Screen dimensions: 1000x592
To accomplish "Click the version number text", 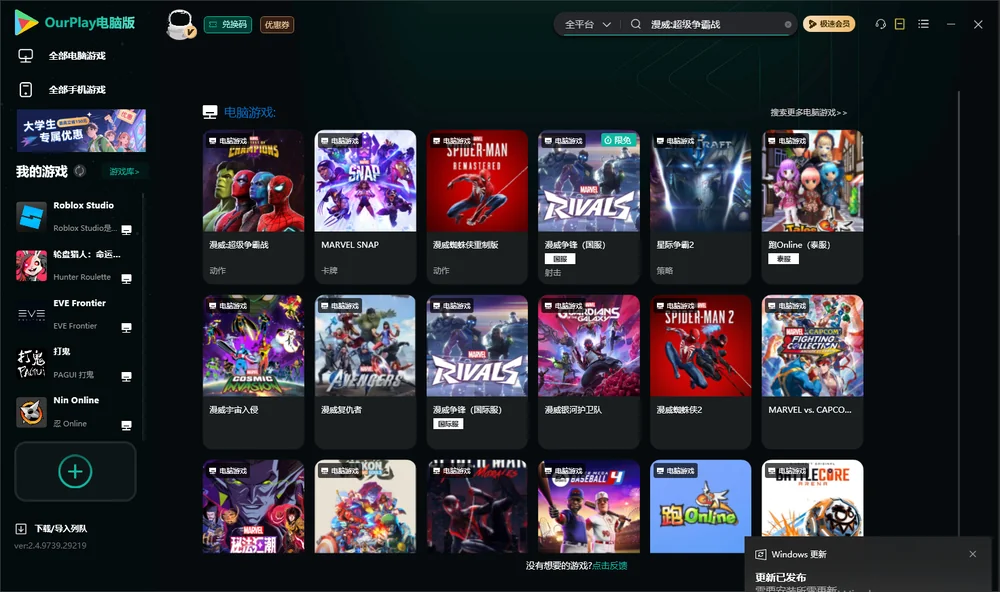I will point(50,545).
